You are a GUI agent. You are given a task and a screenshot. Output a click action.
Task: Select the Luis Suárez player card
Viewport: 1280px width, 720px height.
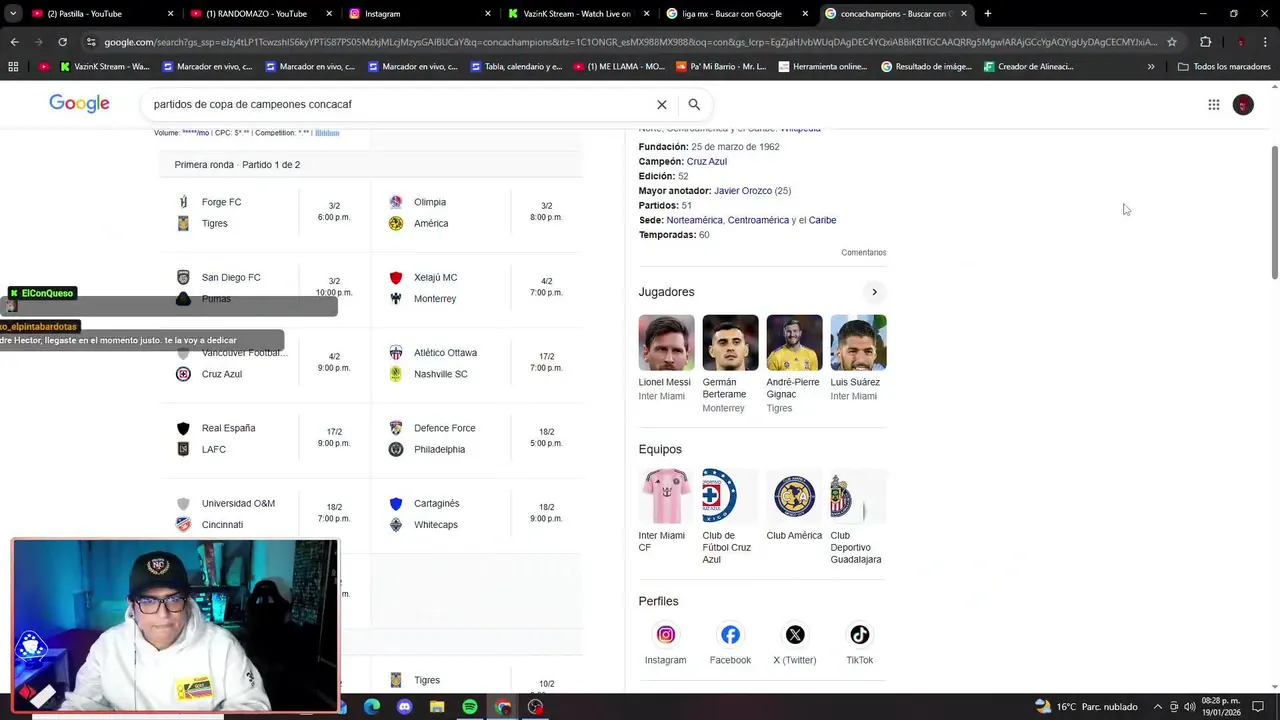coord(857,359)
